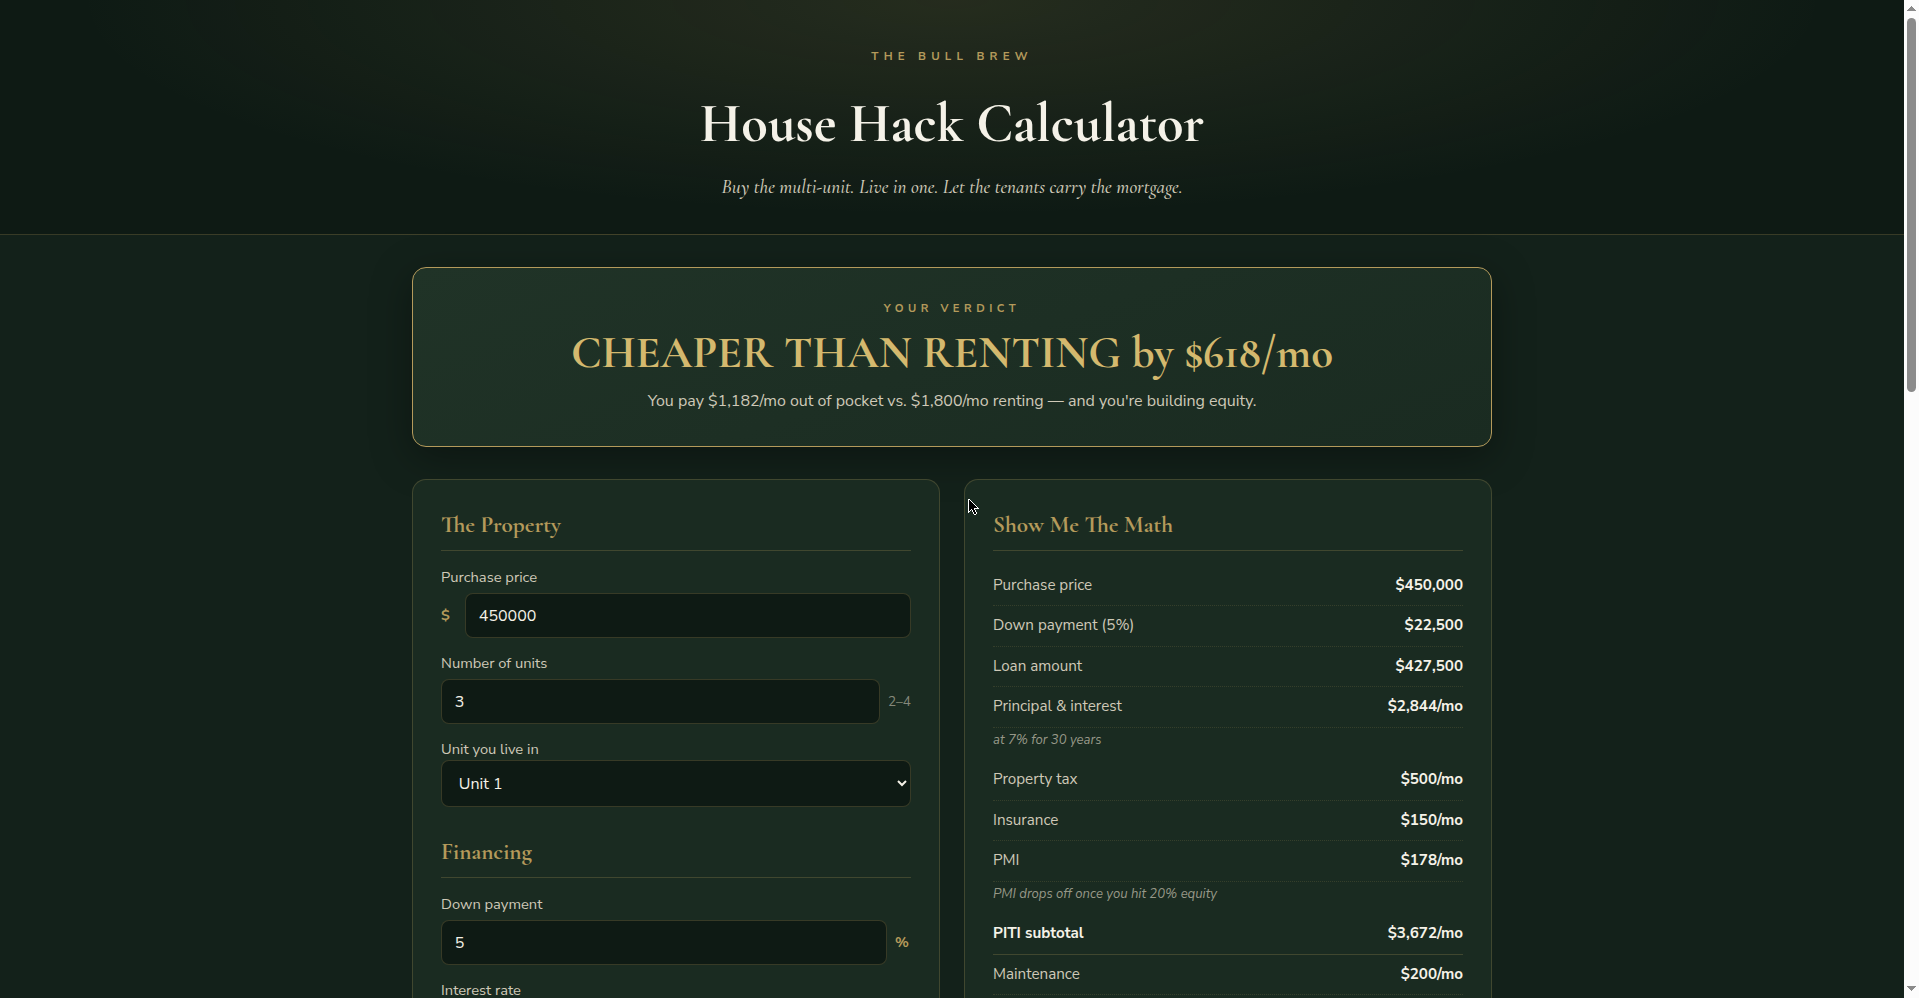Click the $178/mo PMI value

1431,860
